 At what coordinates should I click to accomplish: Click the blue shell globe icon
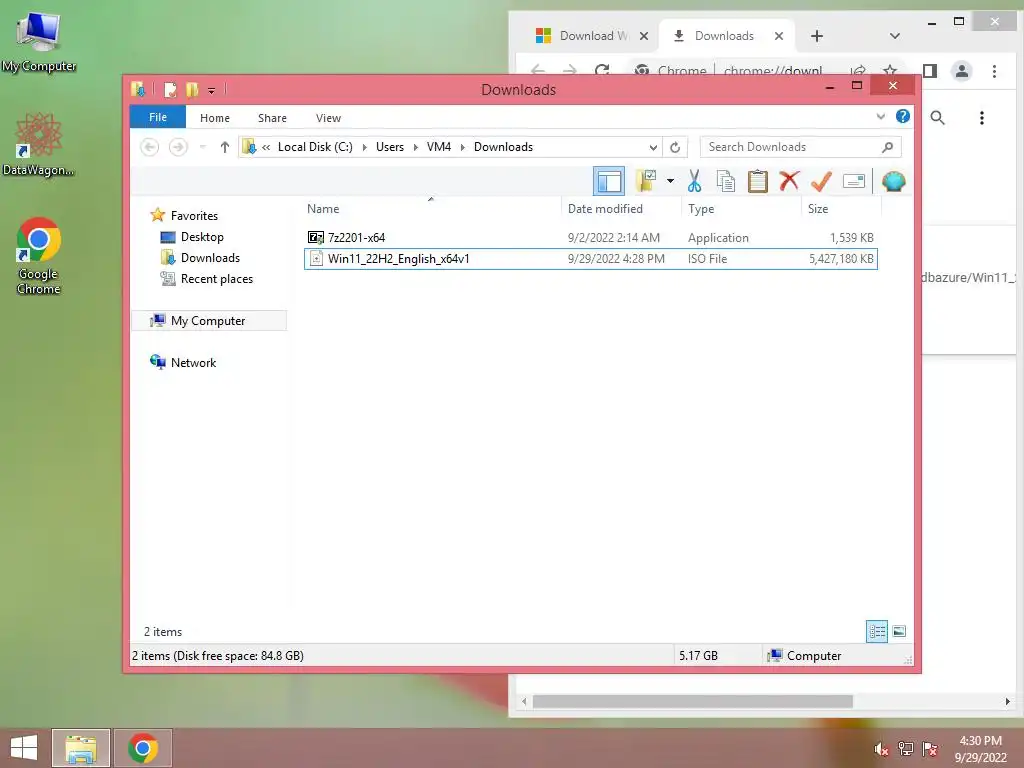(x=893, y=182)
